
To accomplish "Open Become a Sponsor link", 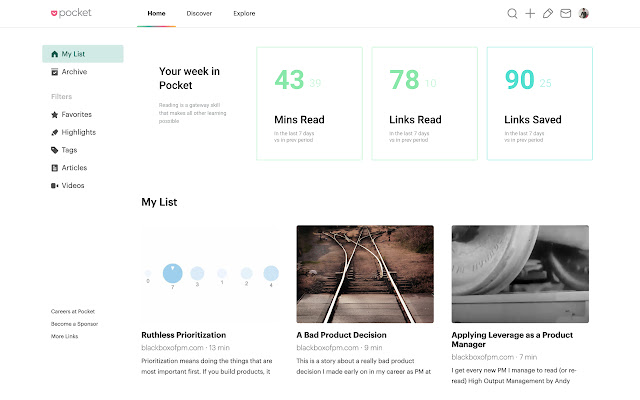I will 74,324.
